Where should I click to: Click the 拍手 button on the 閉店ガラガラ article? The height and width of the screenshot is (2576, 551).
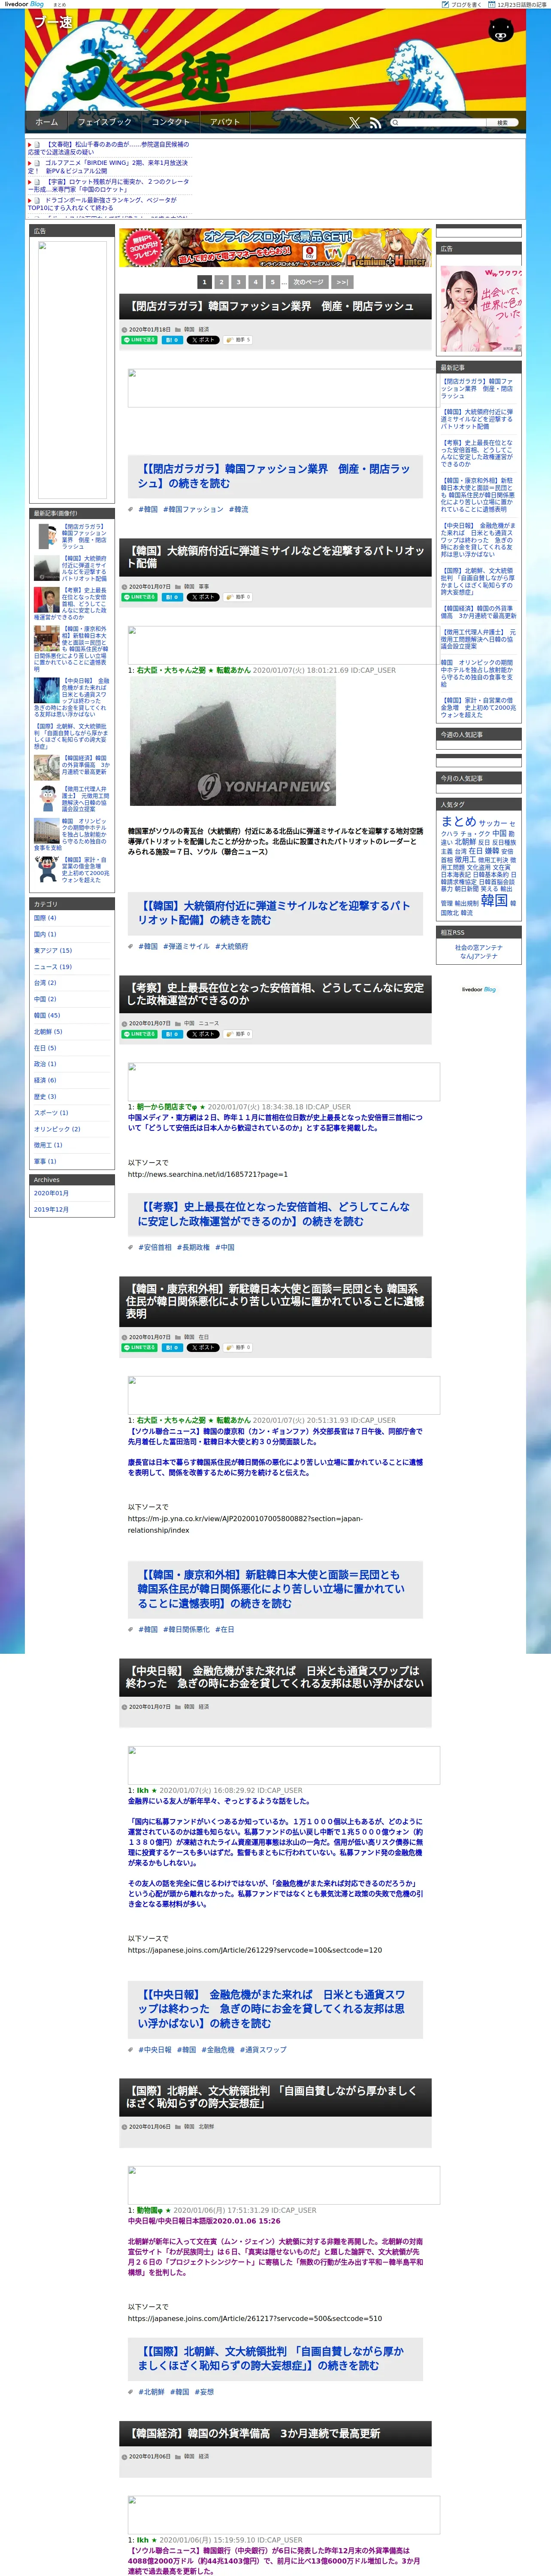pyautogui.click(x=239, y=340)
